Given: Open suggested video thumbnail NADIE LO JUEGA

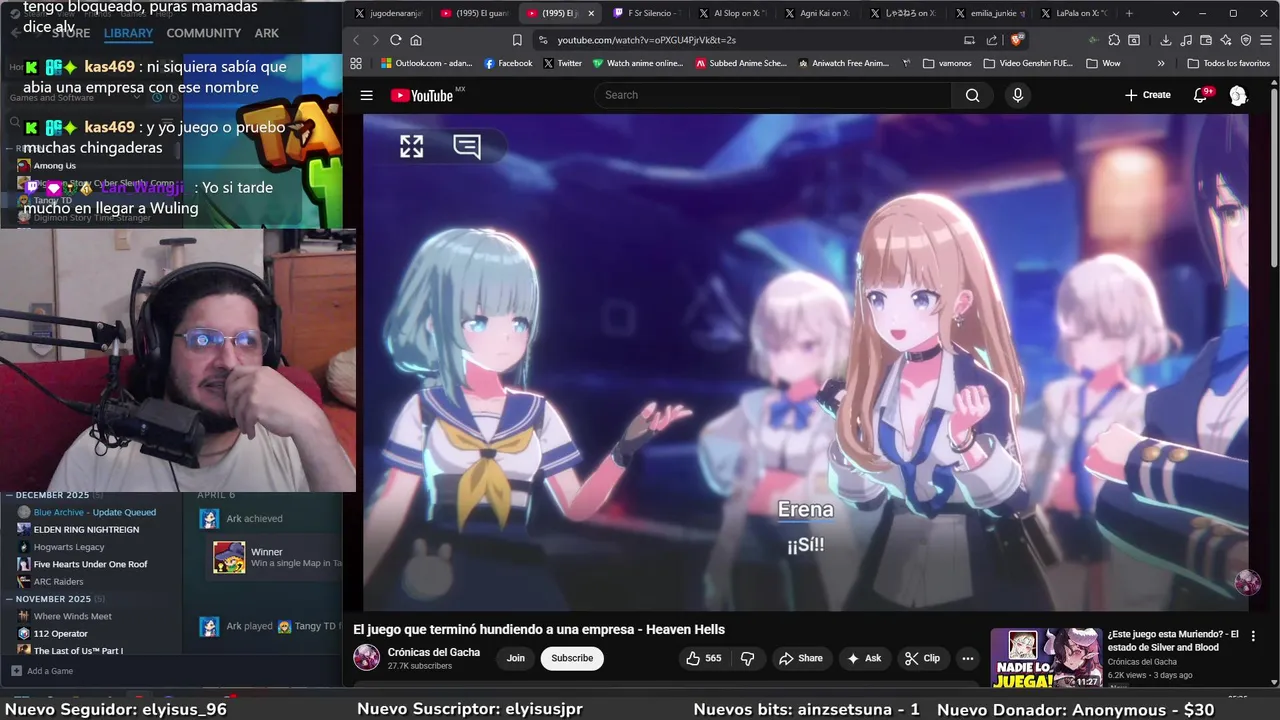Looking at the screenshot, I should (1046, 658).
